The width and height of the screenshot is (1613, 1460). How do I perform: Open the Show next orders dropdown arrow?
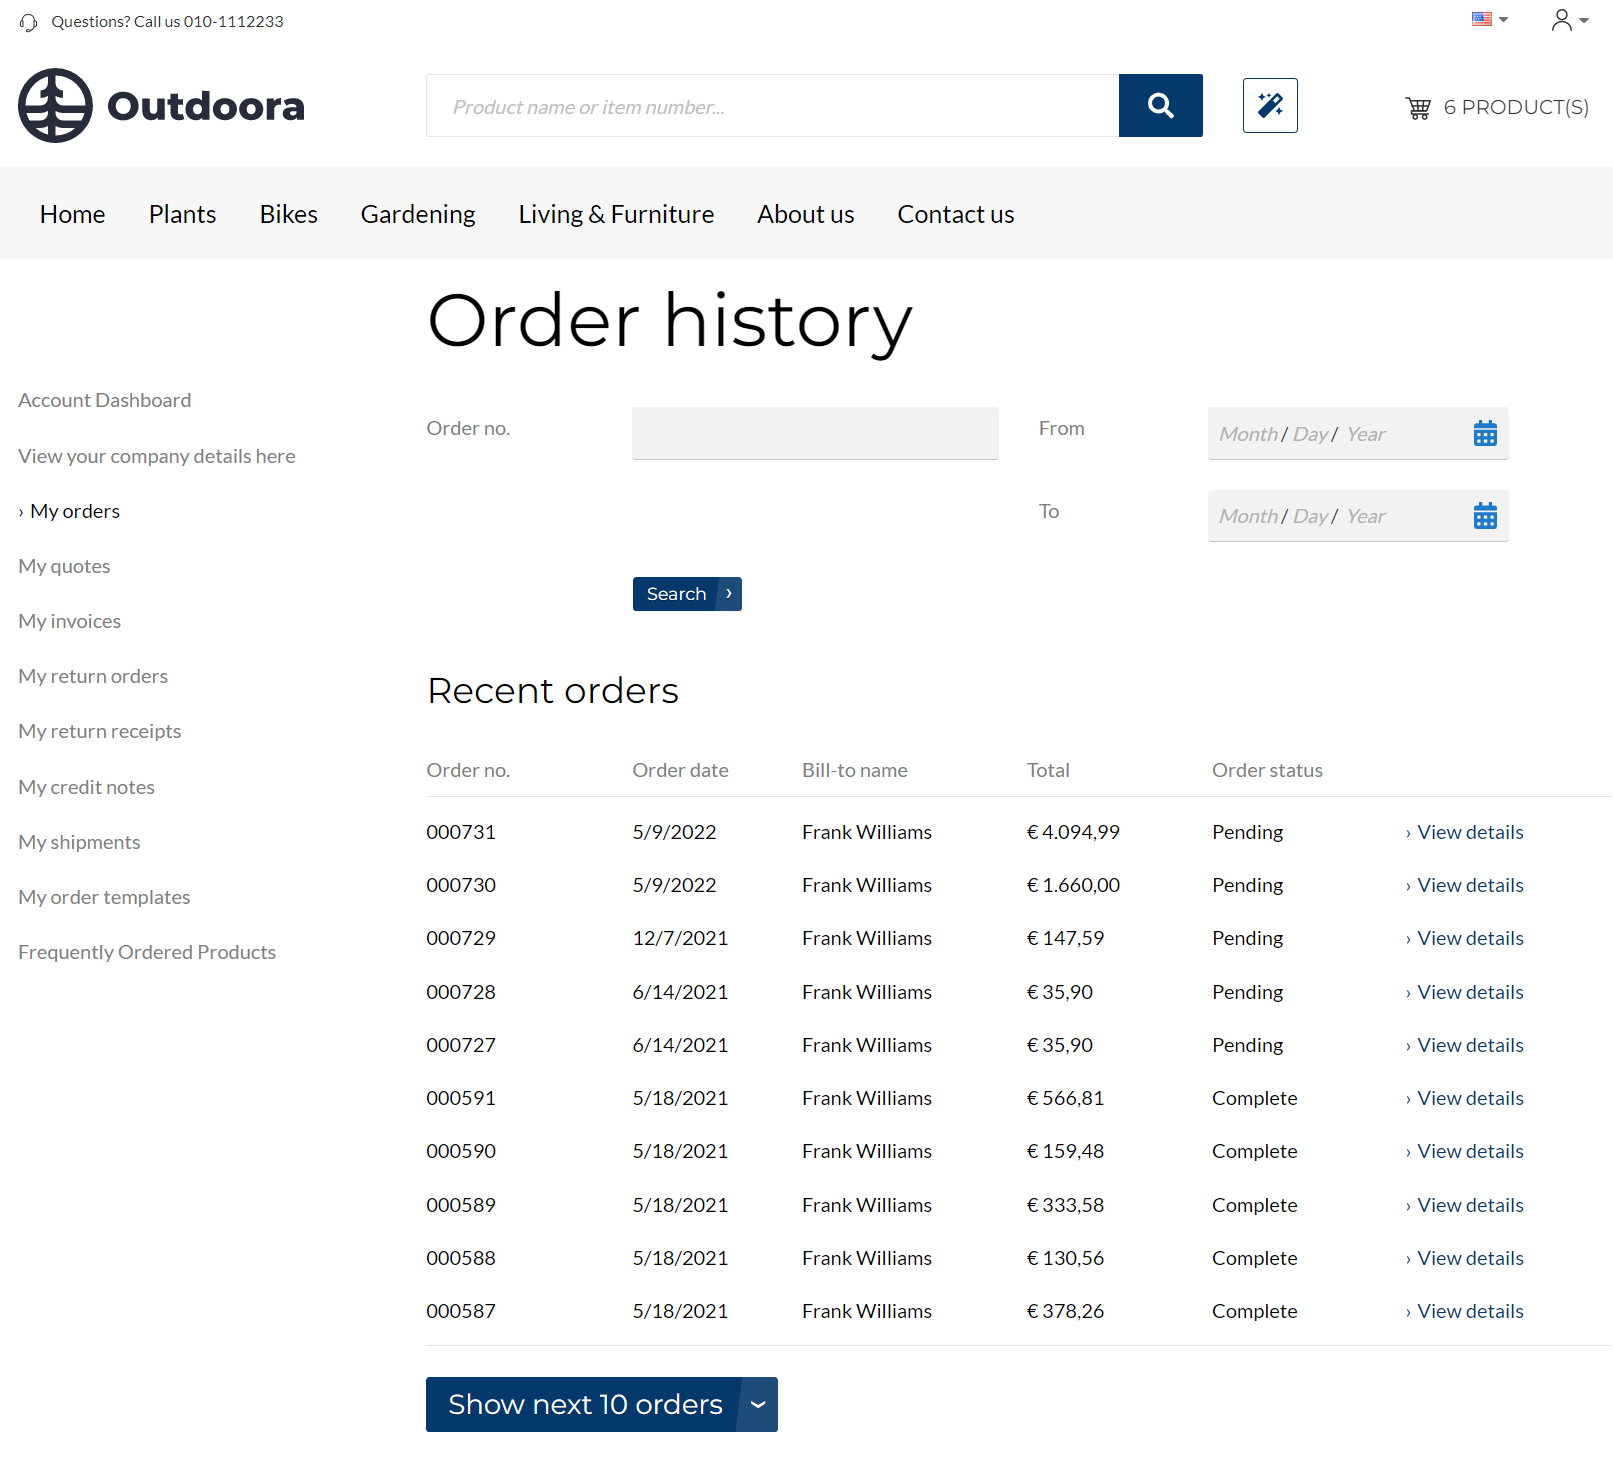pos(757,1404)
